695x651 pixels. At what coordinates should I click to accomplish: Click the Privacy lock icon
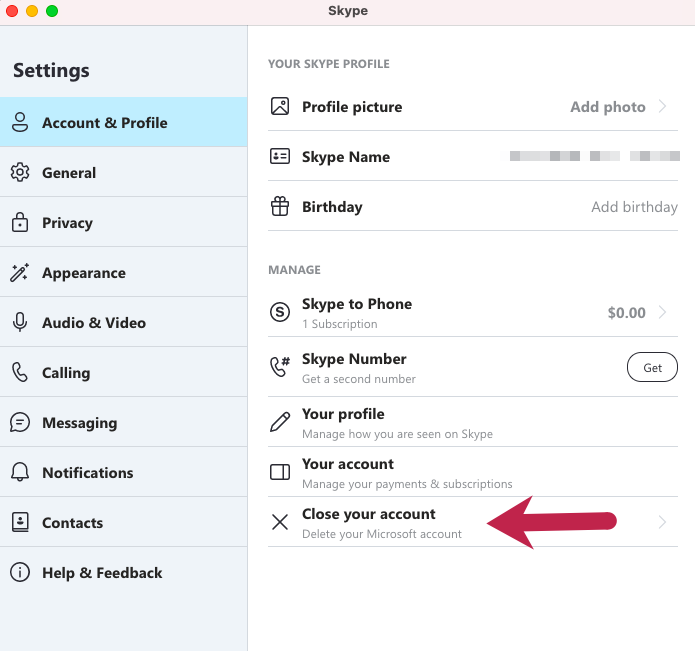click(x=20, y=222)
